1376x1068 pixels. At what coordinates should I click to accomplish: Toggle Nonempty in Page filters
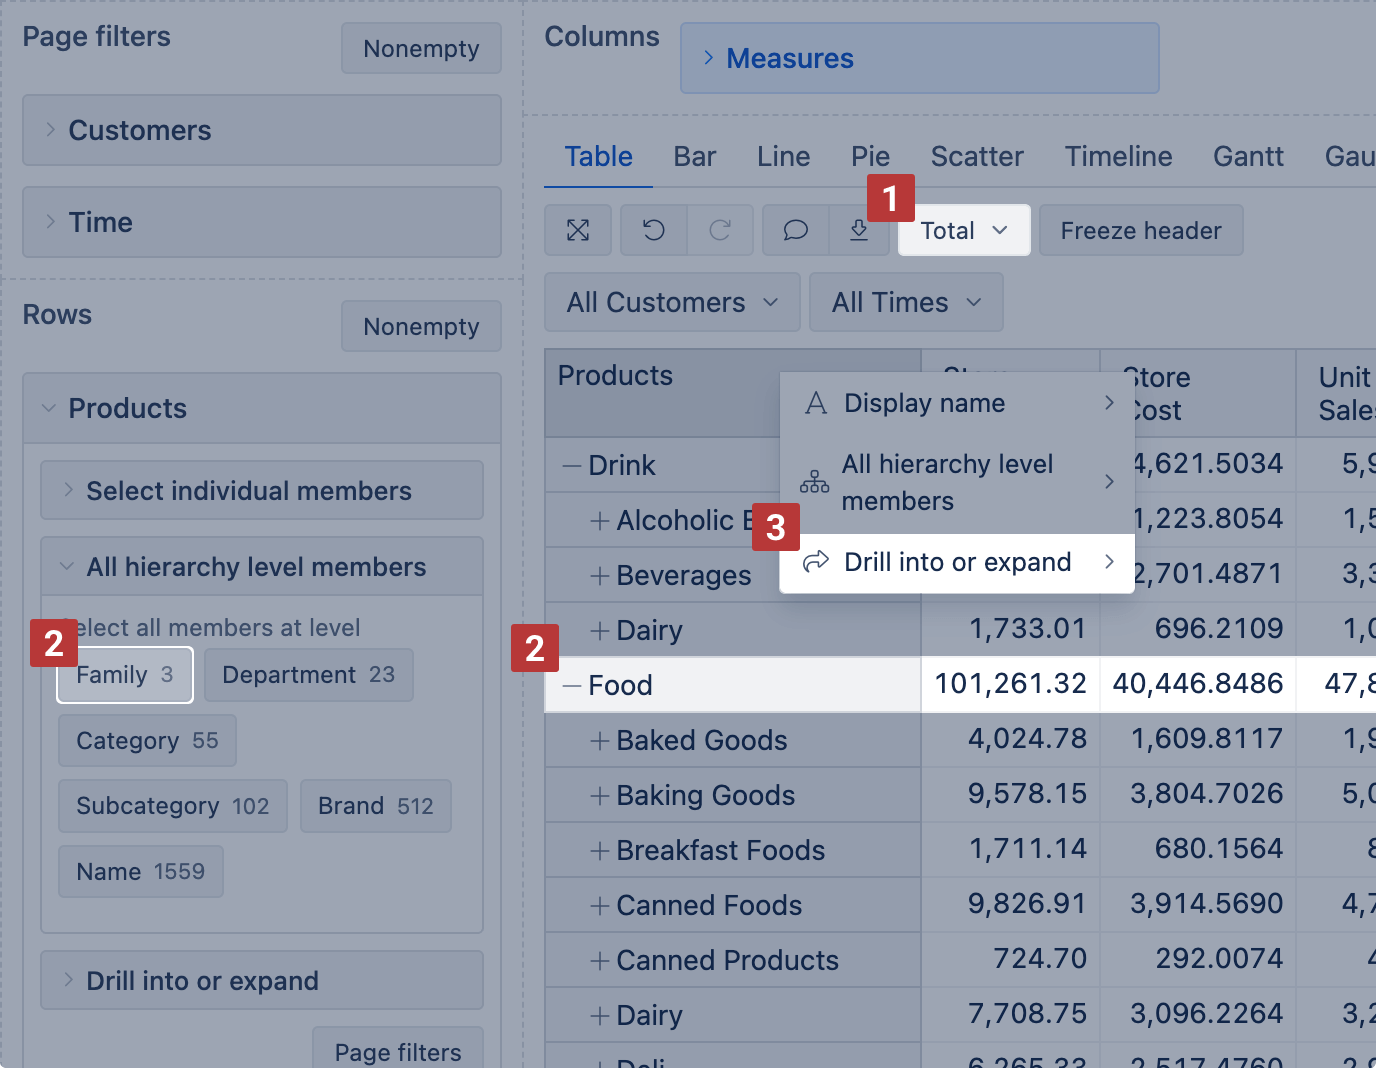(x=421, y=49)
